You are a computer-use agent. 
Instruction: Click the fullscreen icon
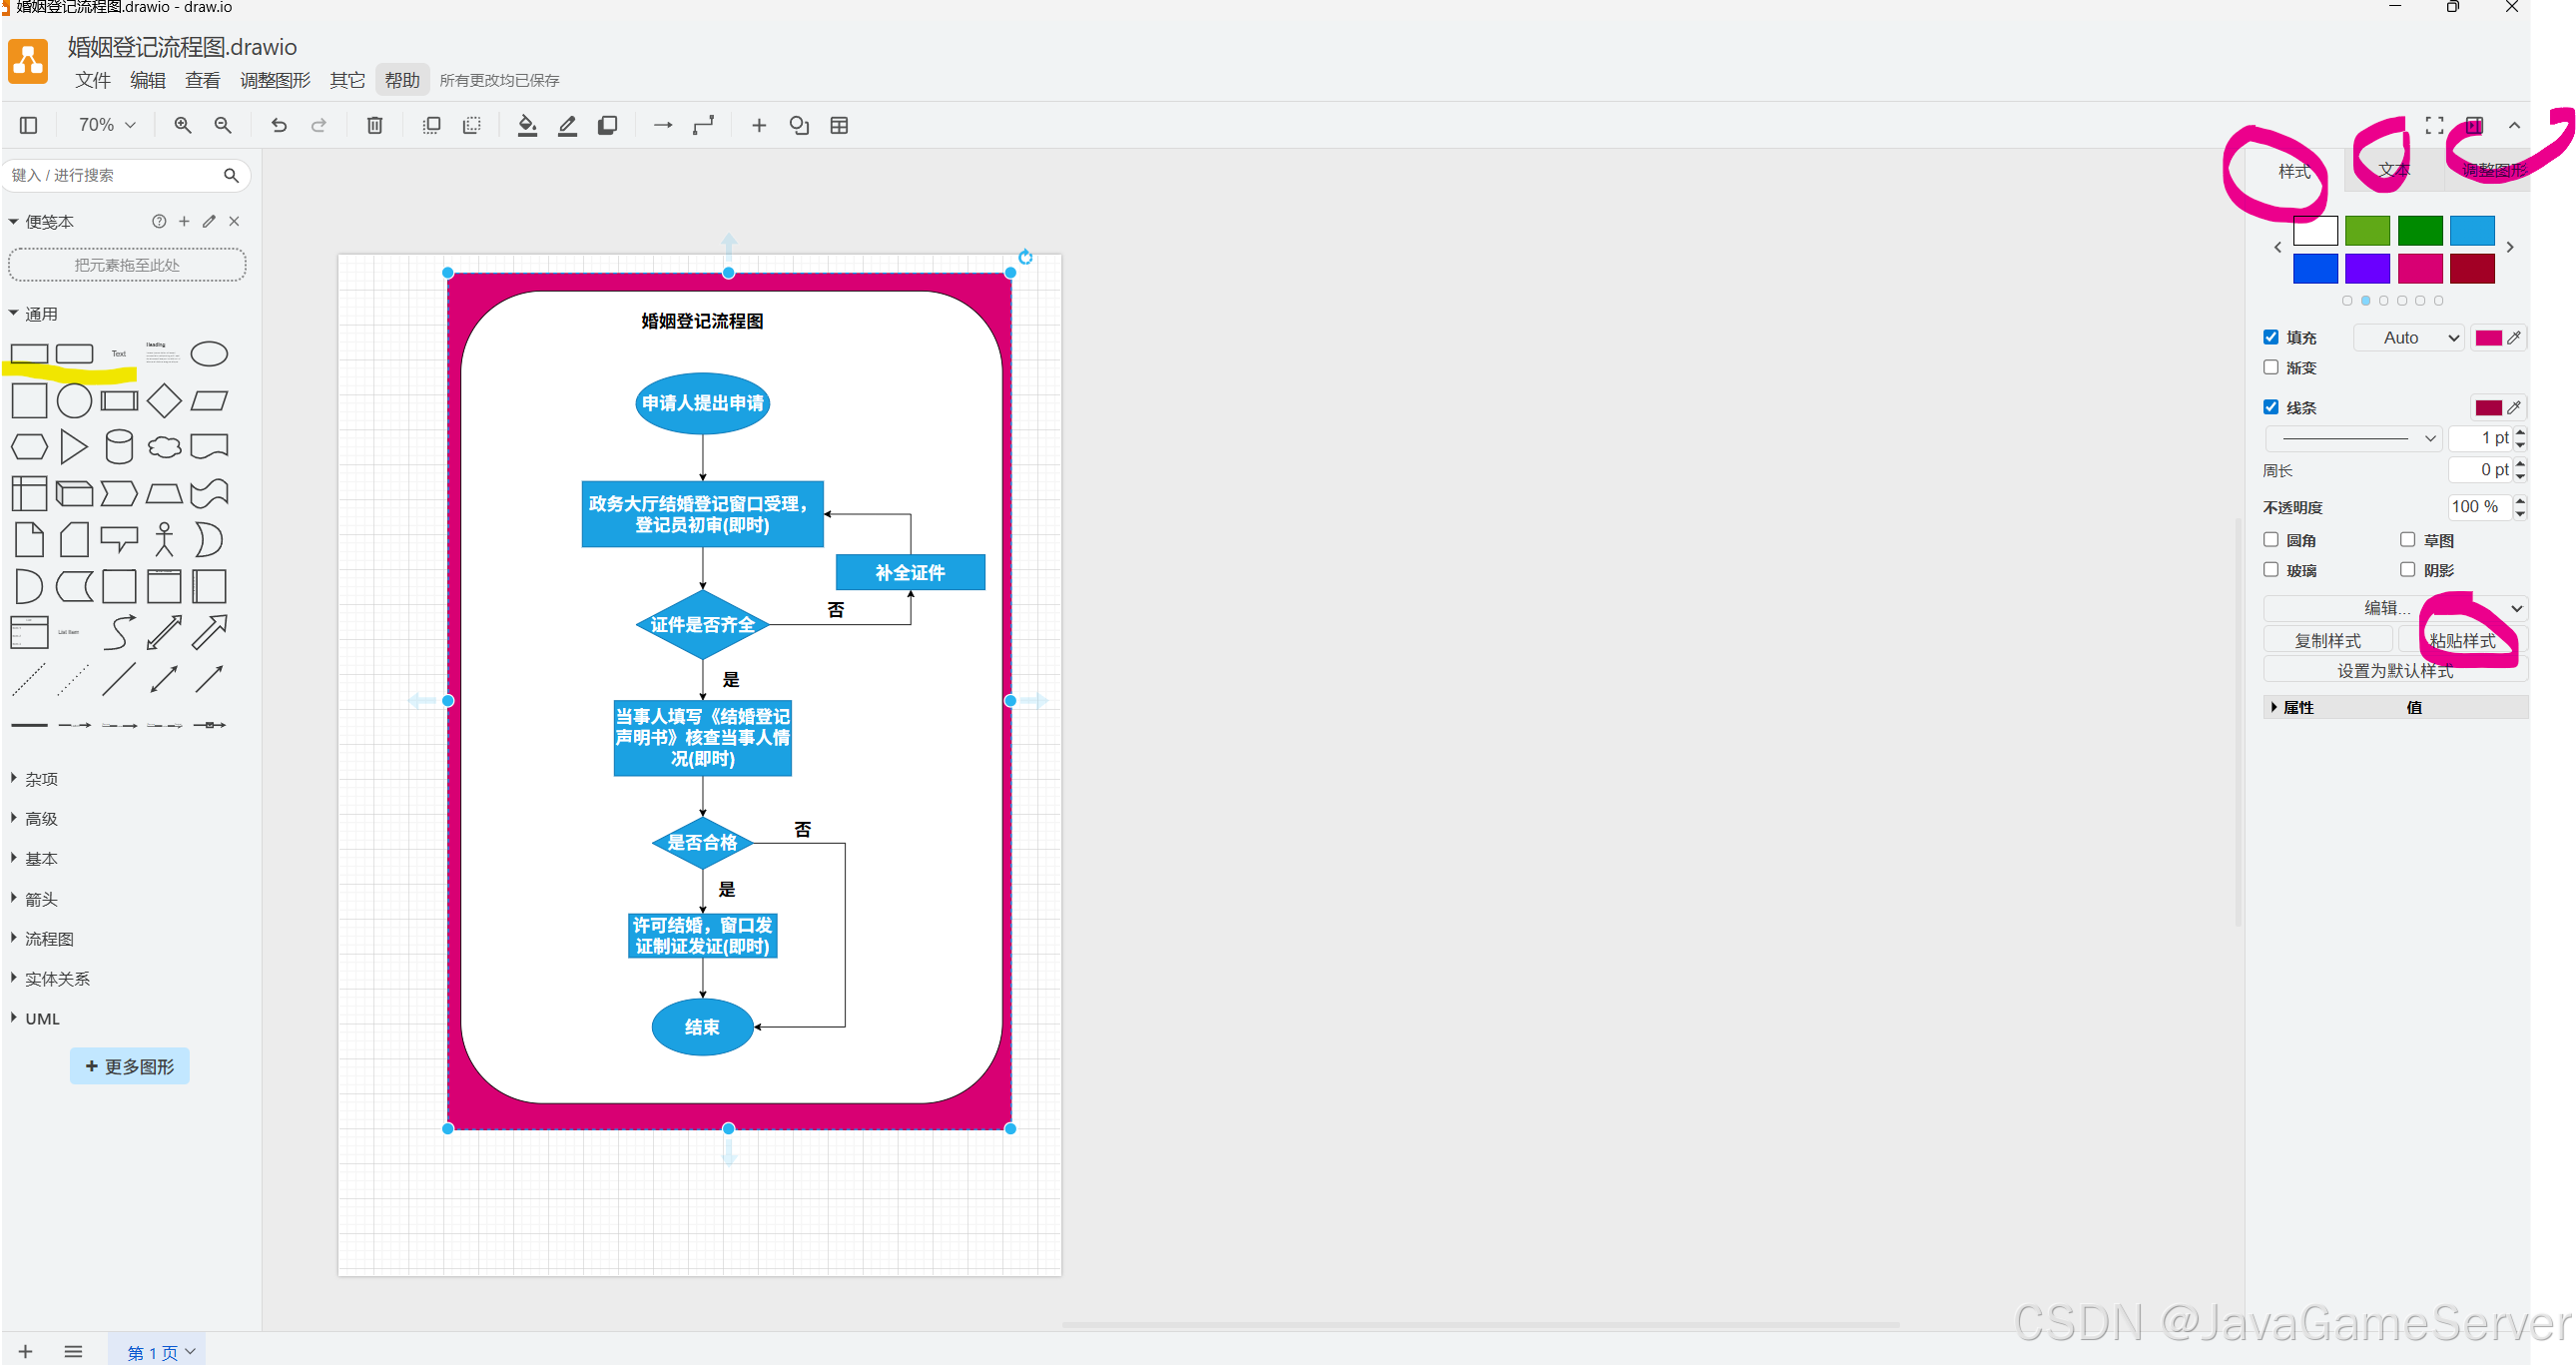point(2434,125)
